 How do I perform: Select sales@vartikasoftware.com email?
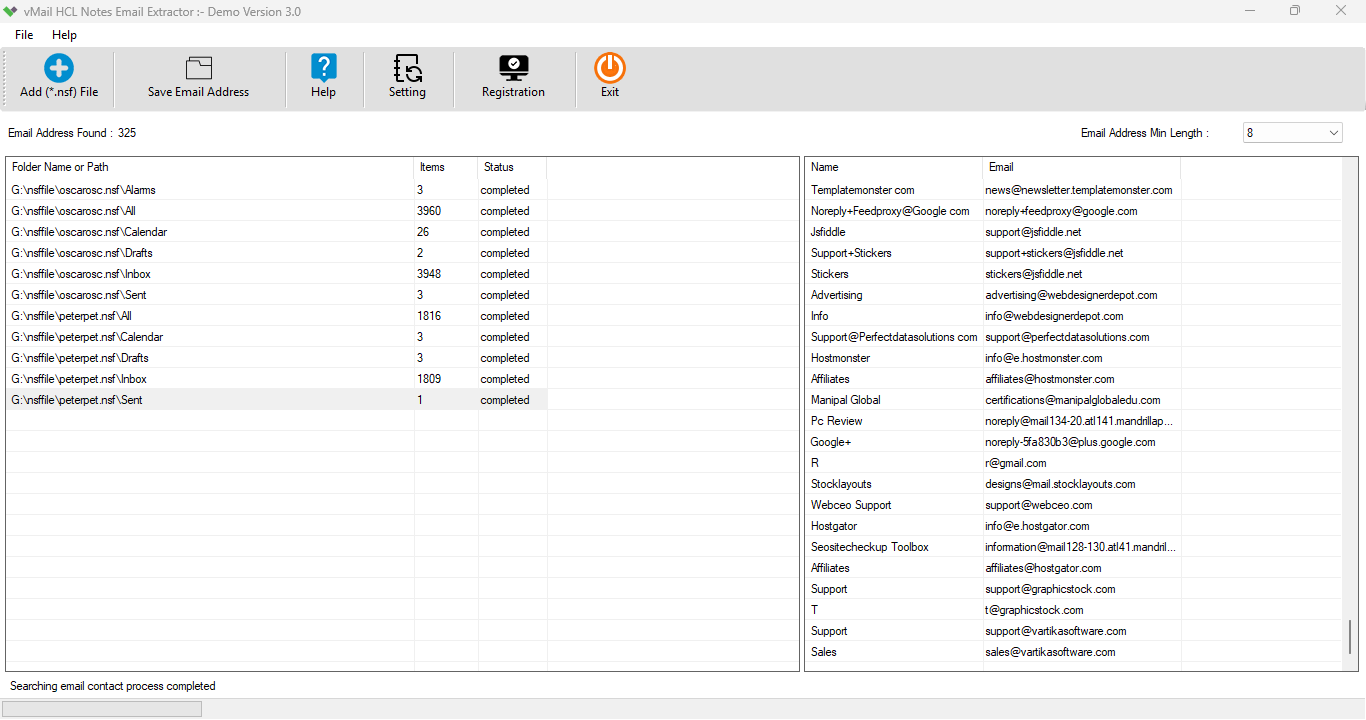click(1050, 652)
